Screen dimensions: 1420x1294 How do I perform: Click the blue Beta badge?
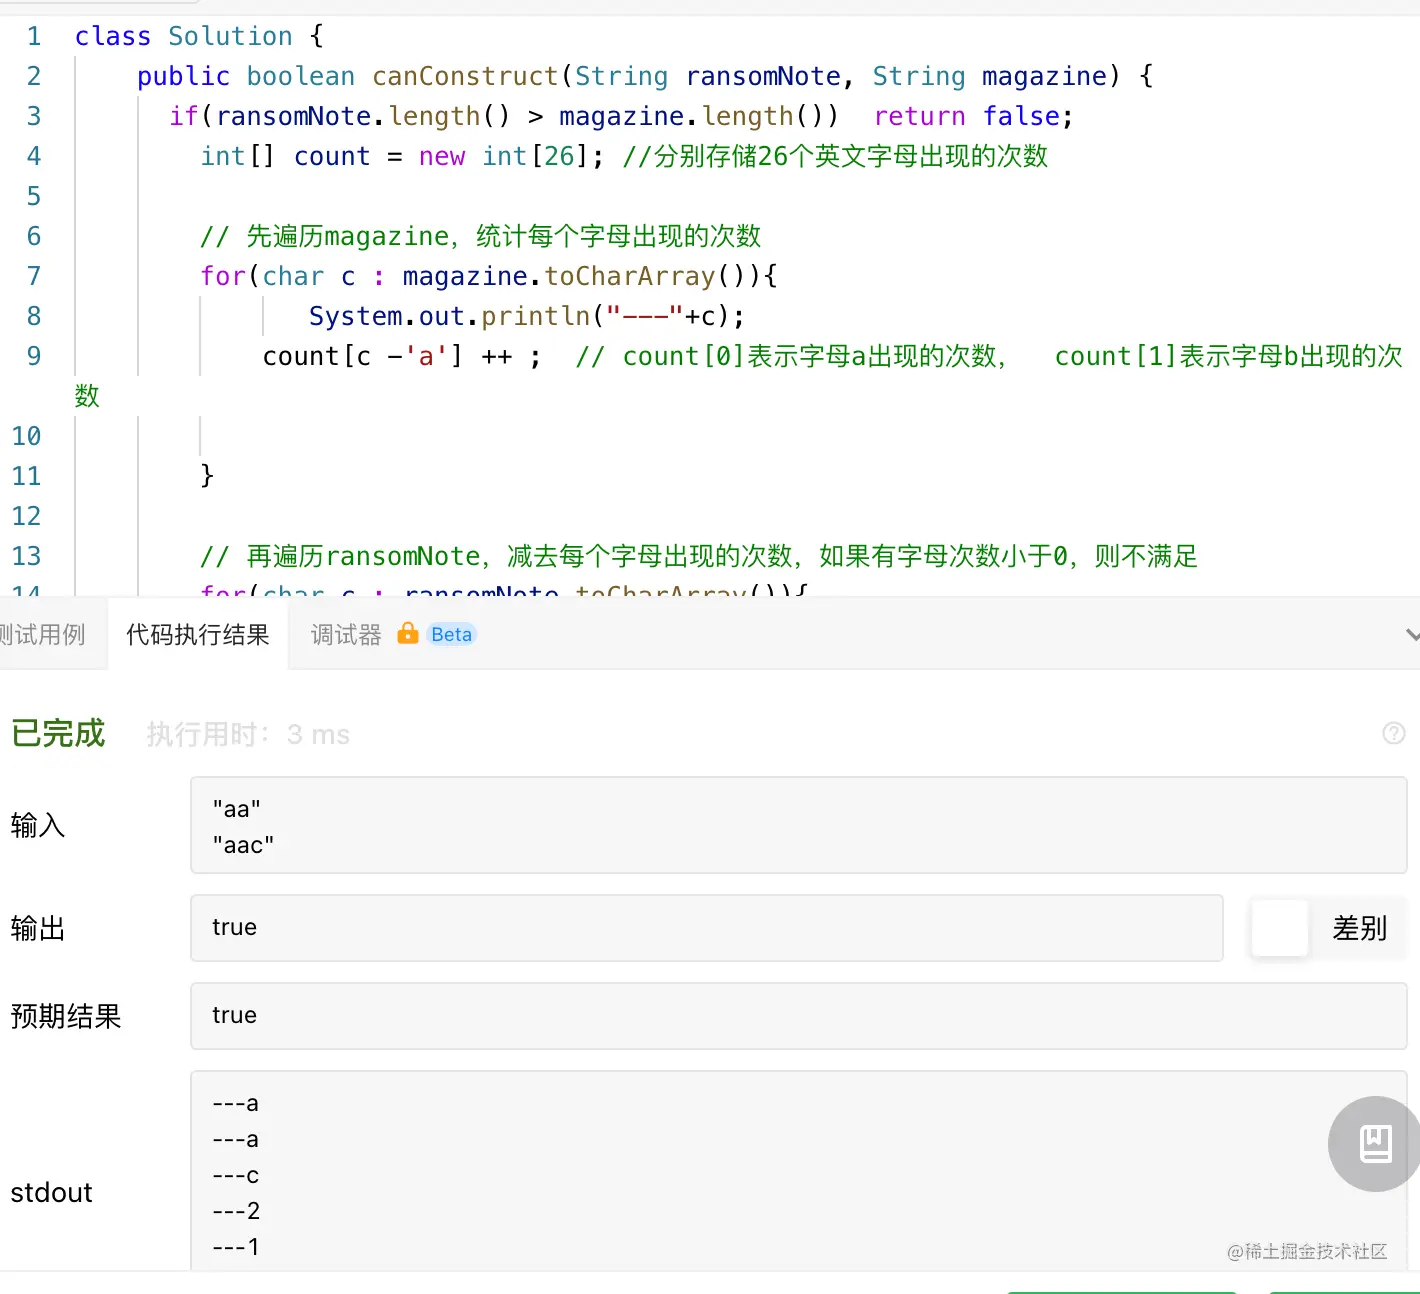(451, 634)
